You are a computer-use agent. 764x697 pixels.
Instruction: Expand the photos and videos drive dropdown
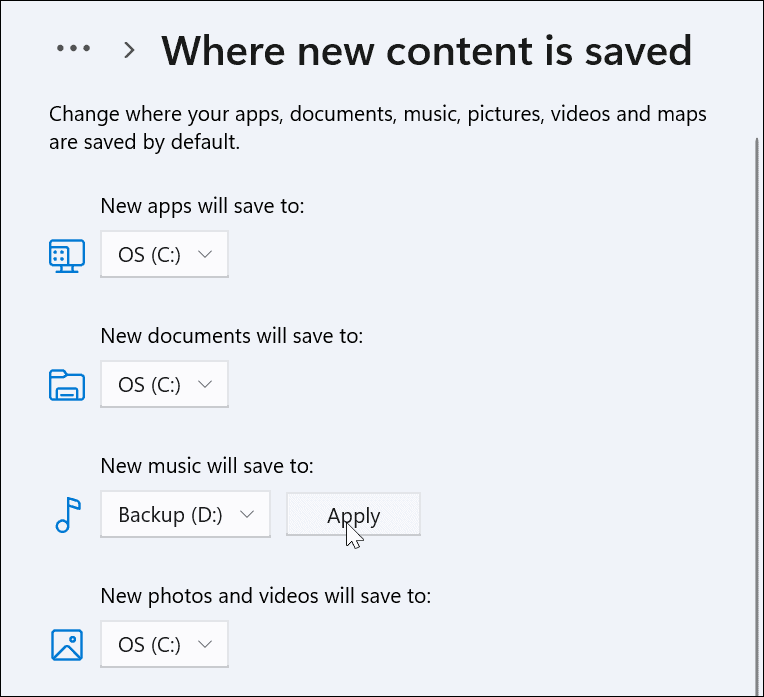click(x=164, y=645)
